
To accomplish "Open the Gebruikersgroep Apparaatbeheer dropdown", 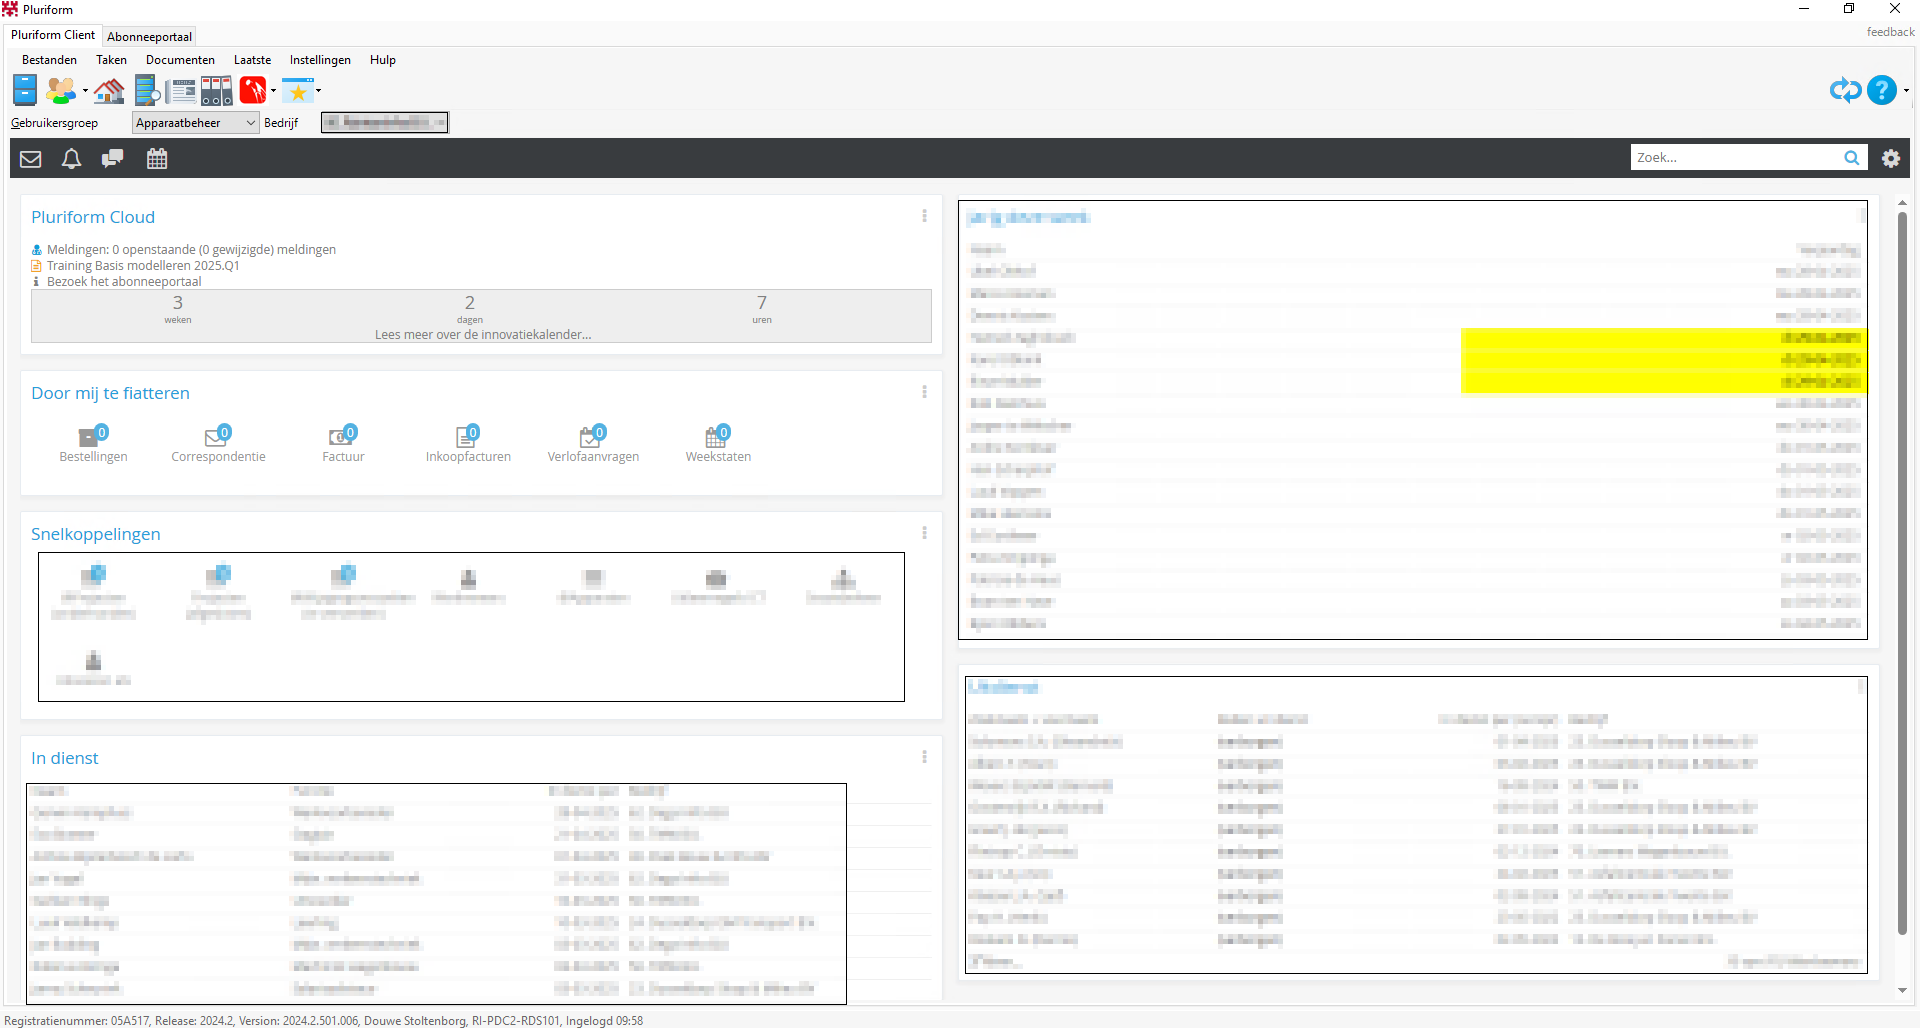I will [196, 123].
